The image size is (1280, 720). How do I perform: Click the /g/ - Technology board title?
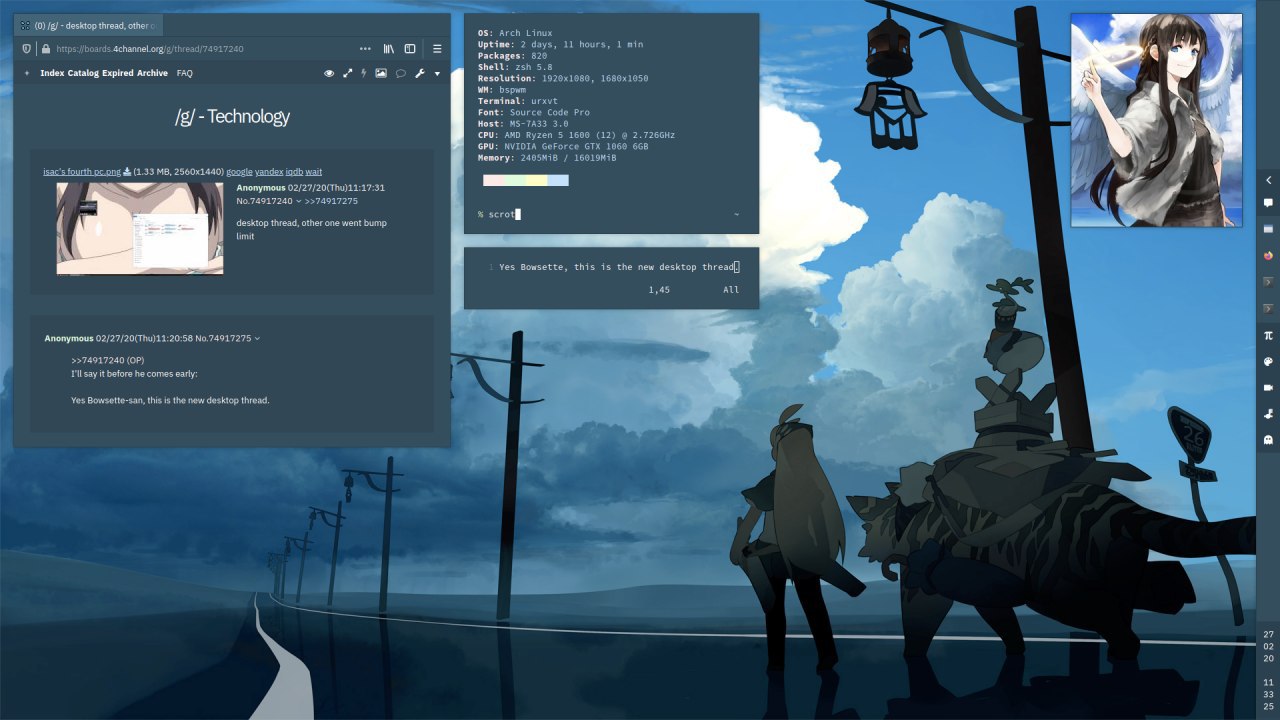click(x=232, y=117)
